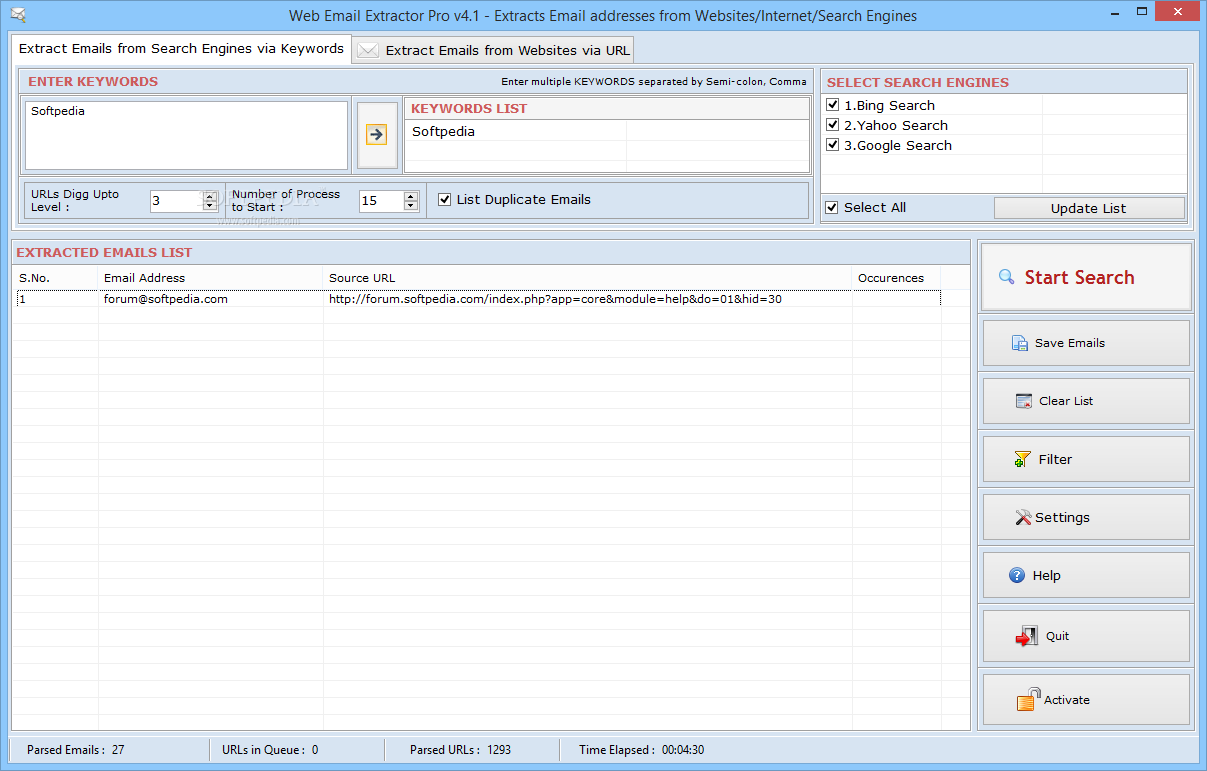Click the envelope icon on the URL tab
Viewport: 1207px width, 771px height.
tap(368, 50)
